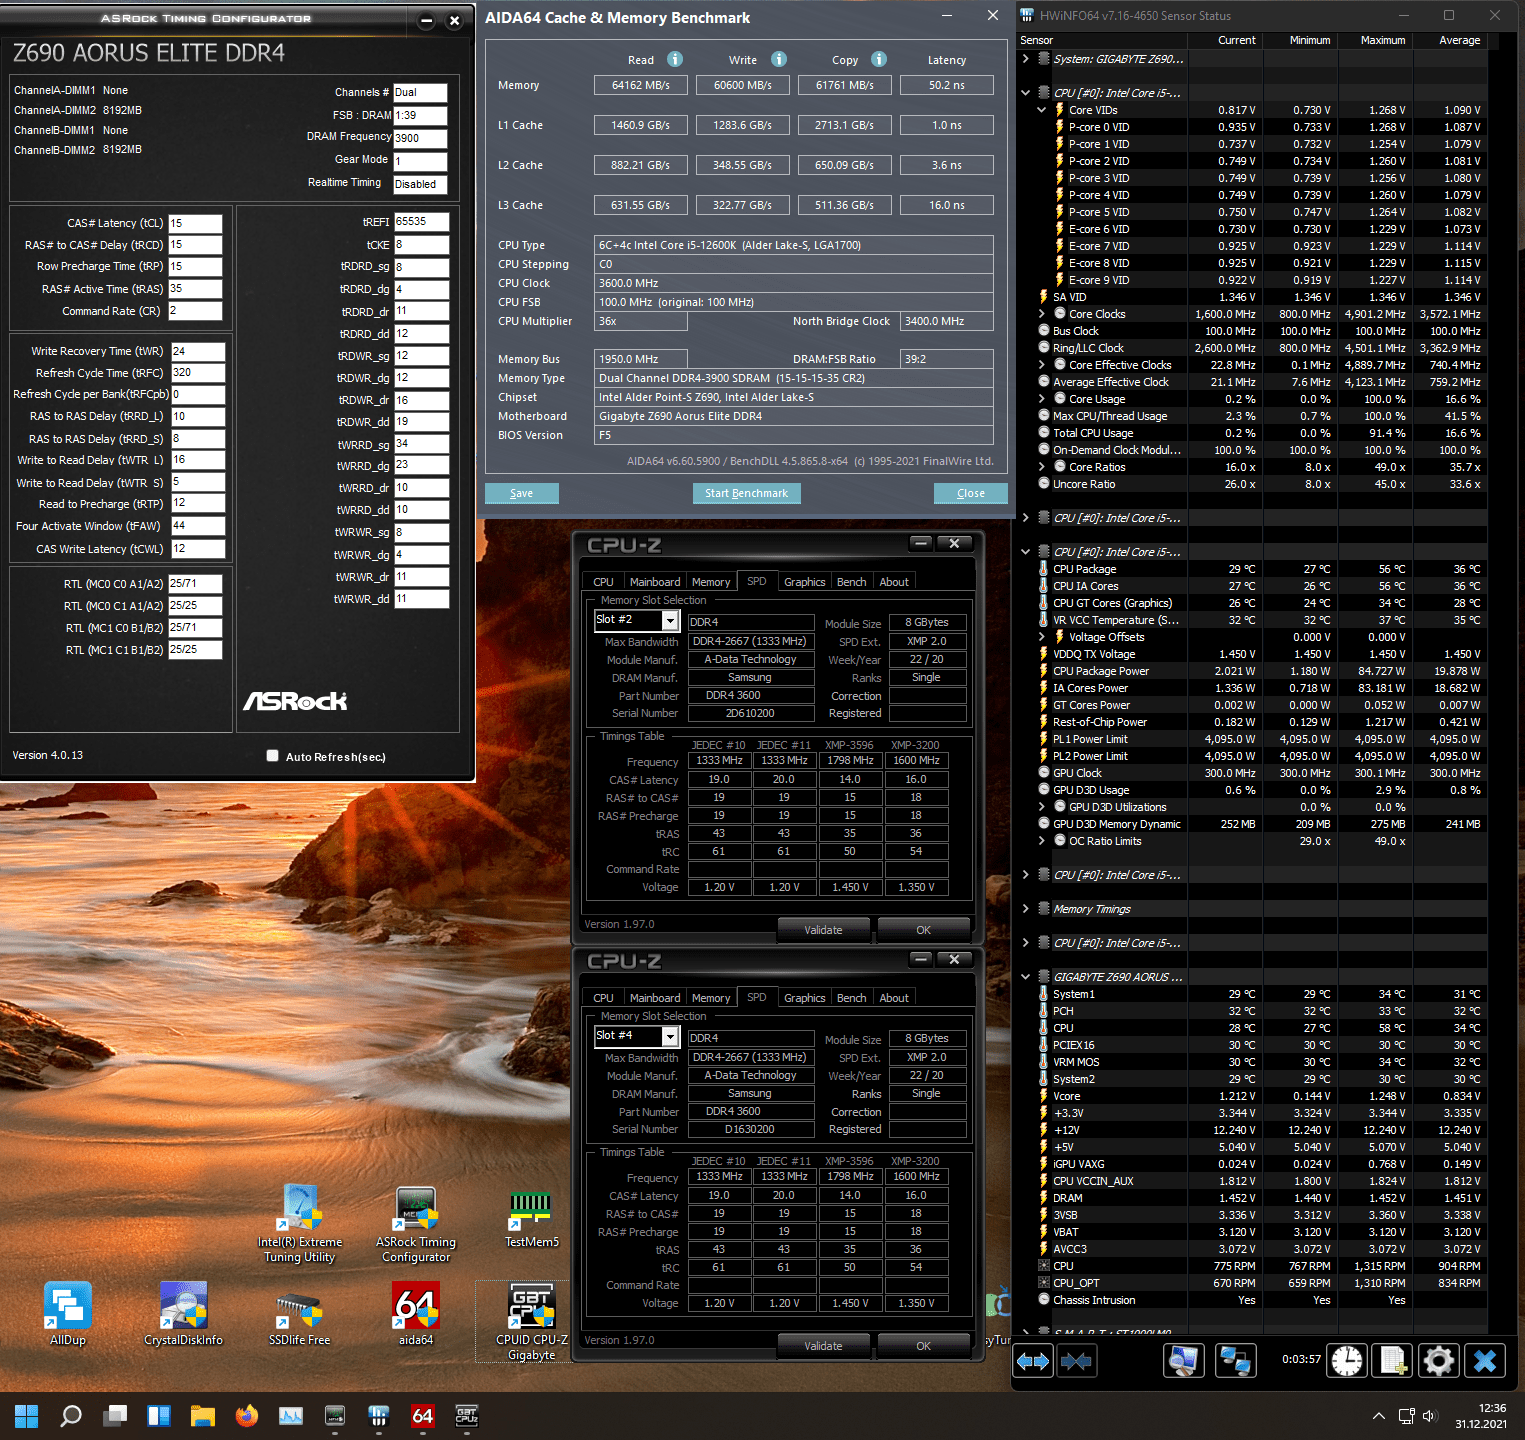Select CrystalDiskInfo desktop icon
Viewport: 1525px width, 1440px height.
pos(184,1314)
